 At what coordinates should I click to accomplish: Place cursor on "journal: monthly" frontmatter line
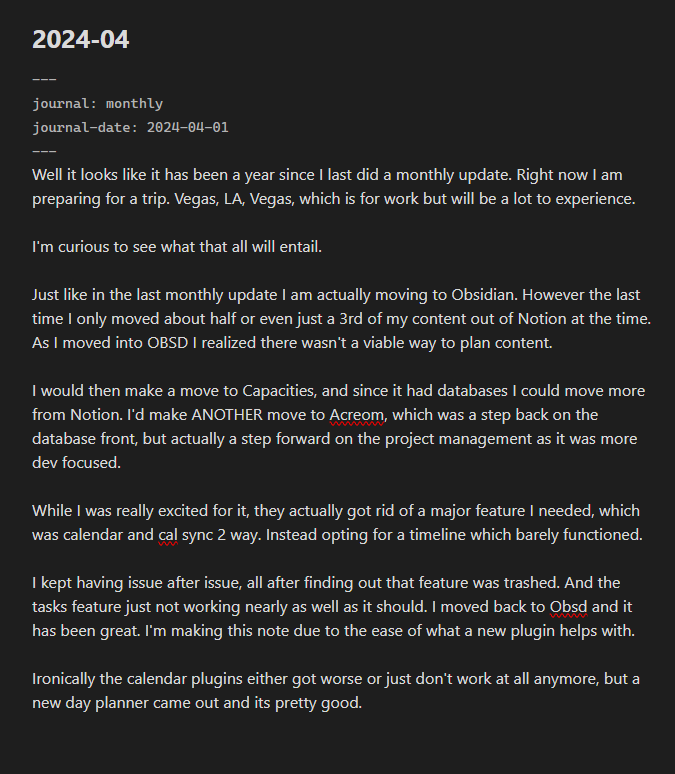coord(97,103)
